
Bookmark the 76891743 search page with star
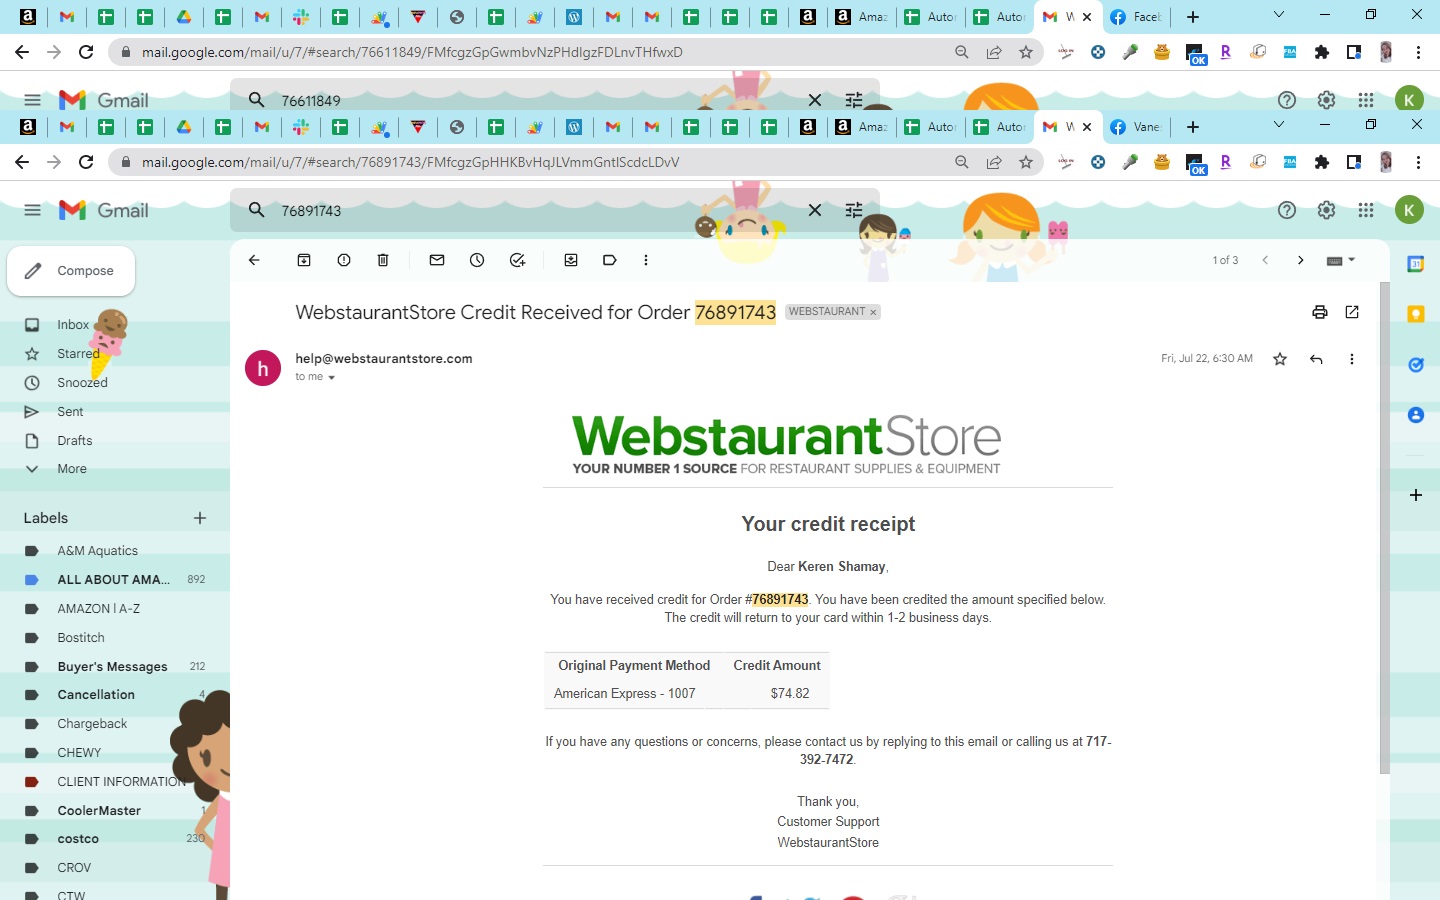(1026, 162)
